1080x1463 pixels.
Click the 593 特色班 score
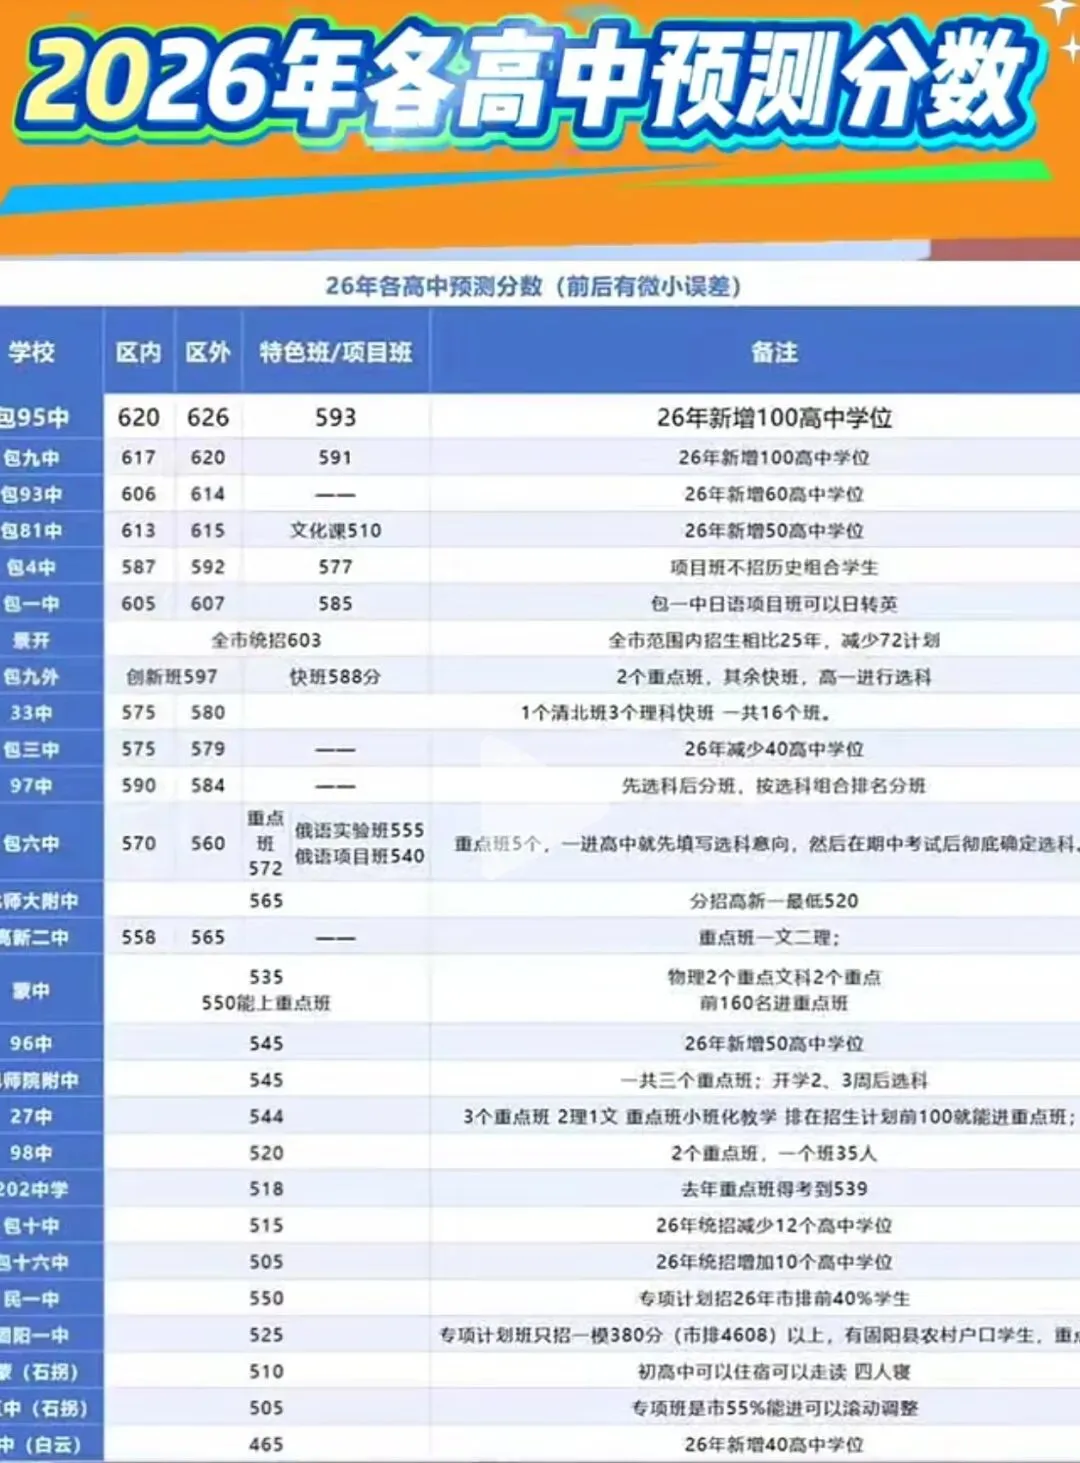(336, 417)
